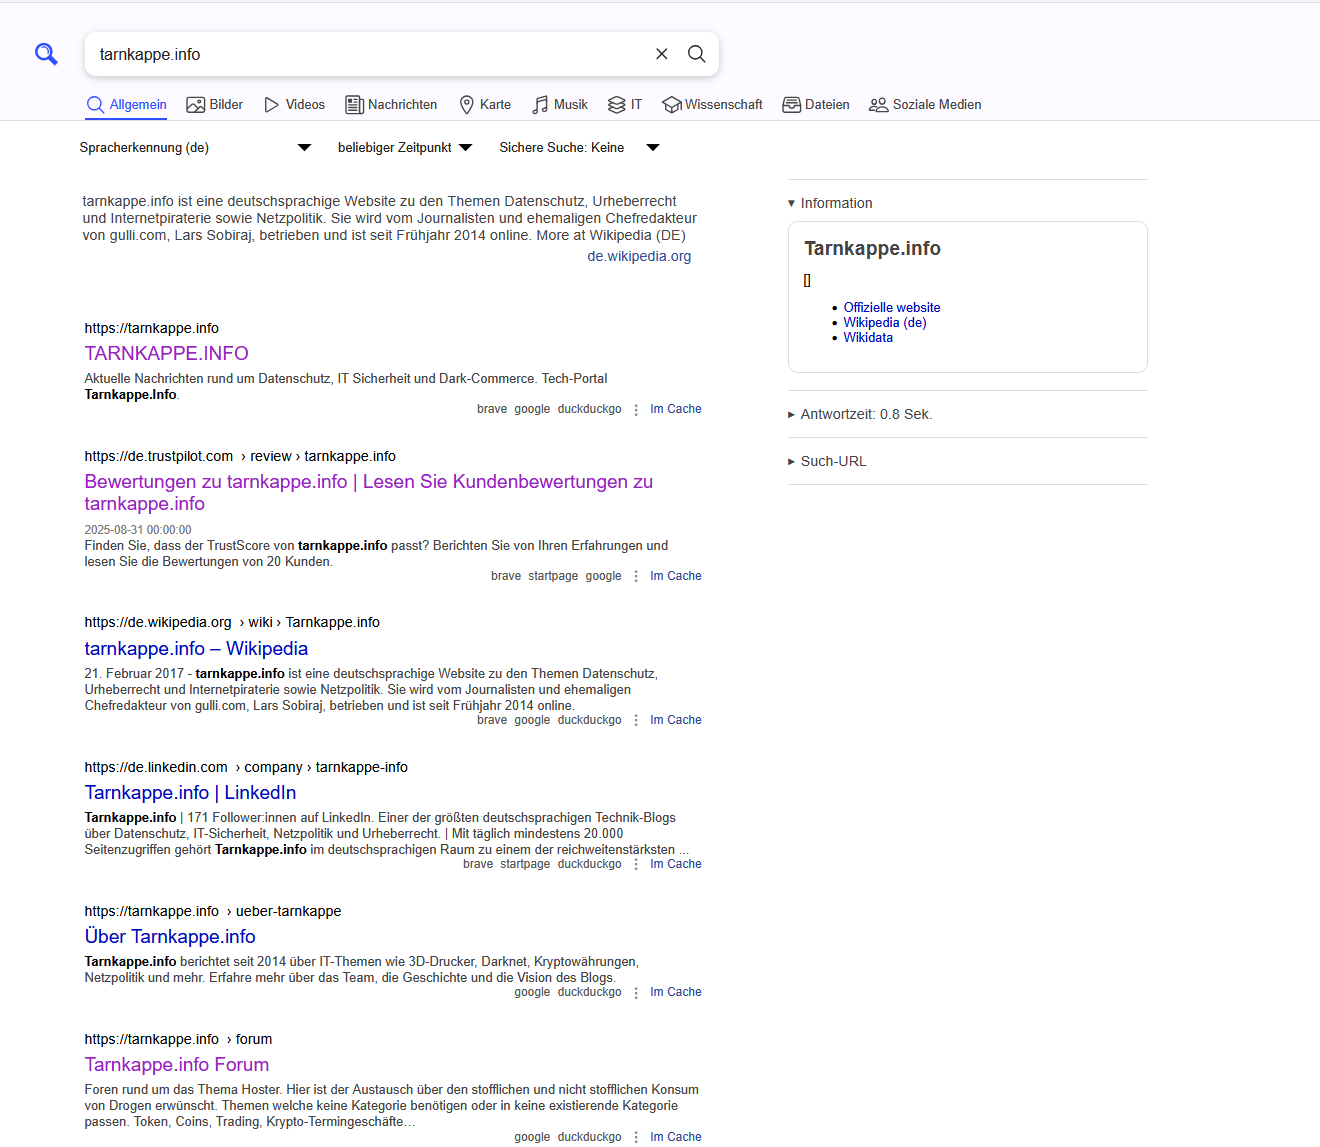Open the Bilder image search tab
Image resolution: width=1320 pixels, height=1147 pixels.
[215, 105]
